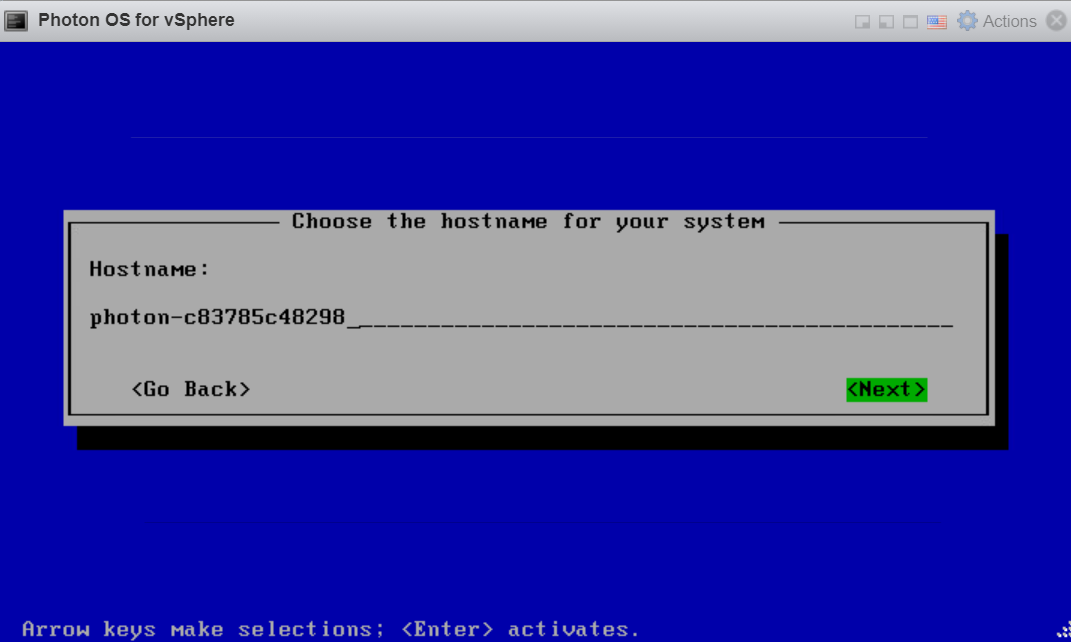This screenshot has width=1071, height=642.
Task: Close the console with the X icon
Action: pyautogui.click(x=1056, y=21)
